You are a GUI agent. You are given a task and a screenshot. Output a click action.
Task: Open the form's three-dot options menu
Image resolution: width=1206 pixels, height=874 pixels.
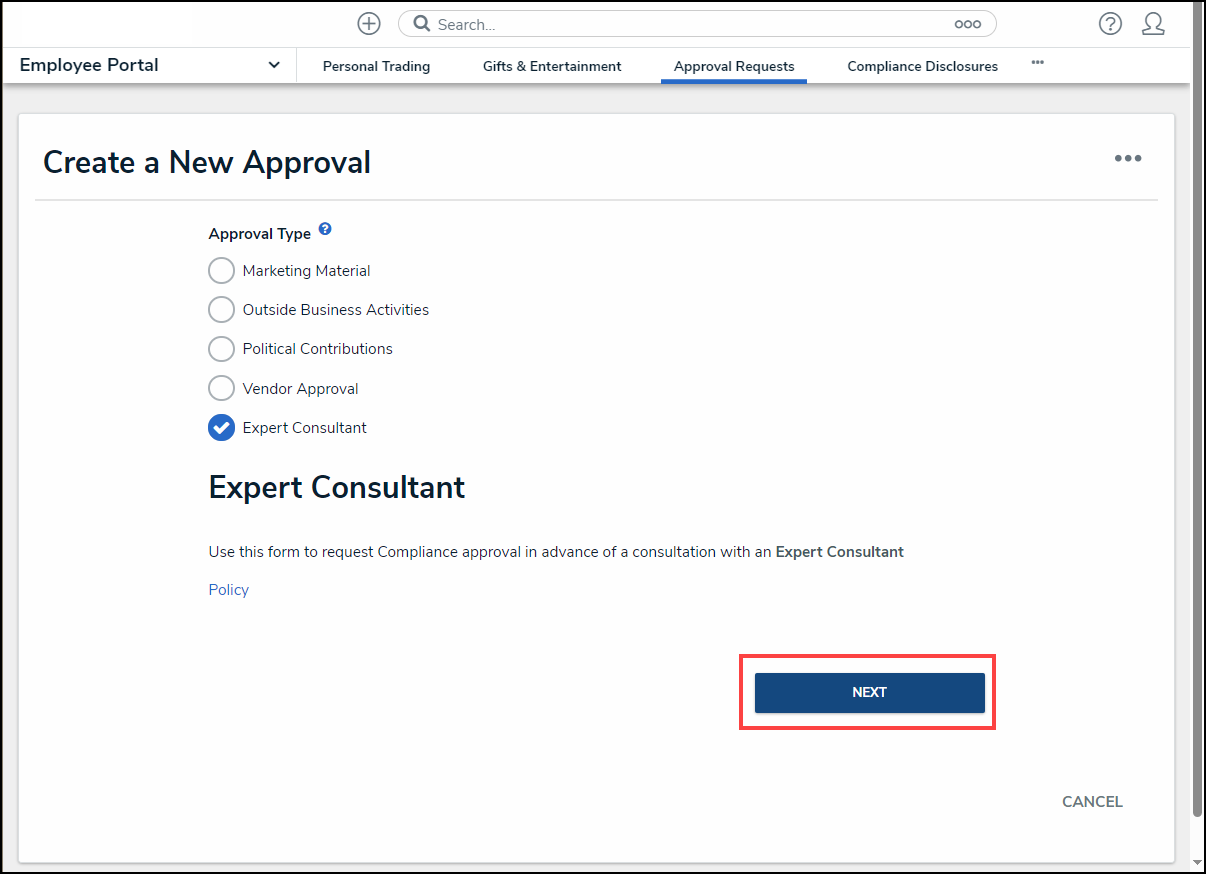(1128, 159)
